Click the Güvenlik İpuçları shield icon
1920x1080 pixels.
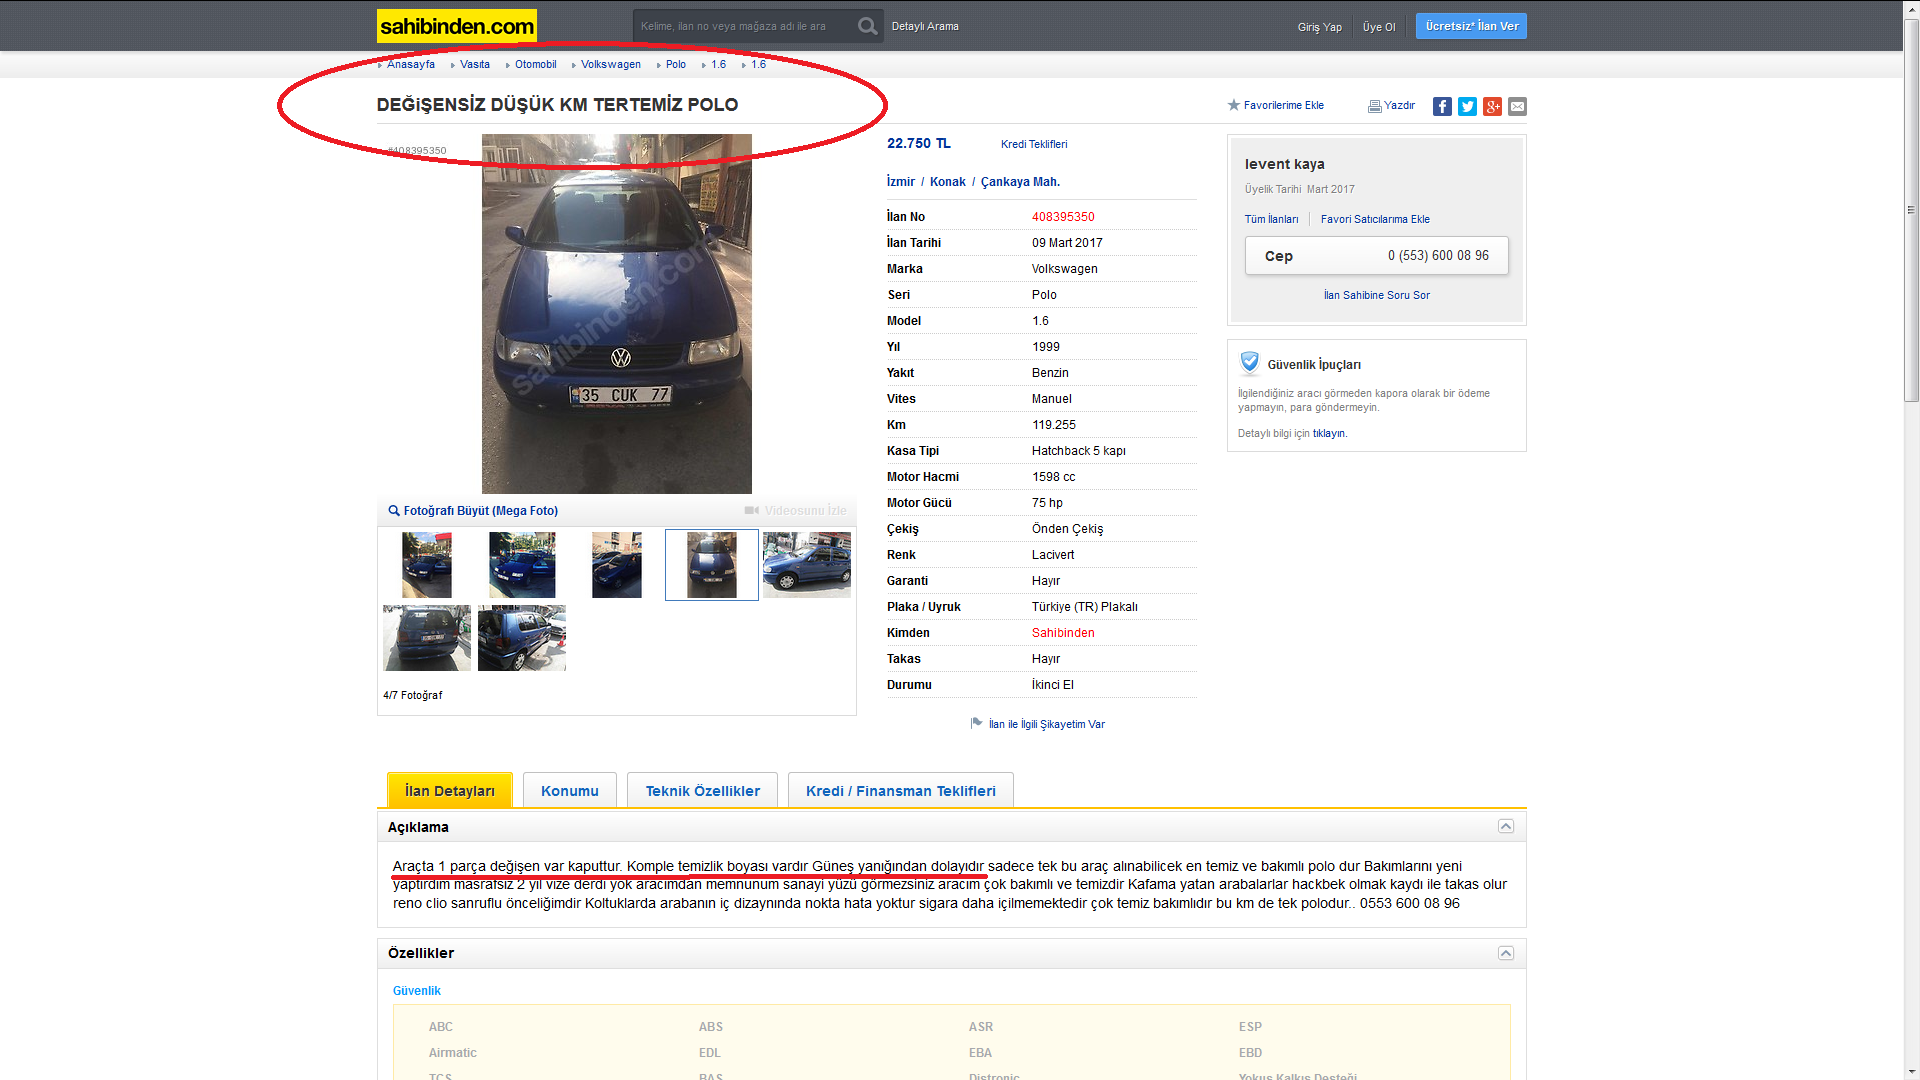pyautogui.click(x=1250, y=363)
